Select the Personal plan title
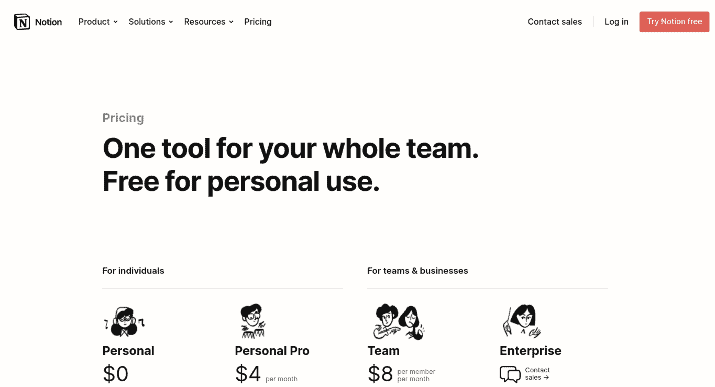 128,351
